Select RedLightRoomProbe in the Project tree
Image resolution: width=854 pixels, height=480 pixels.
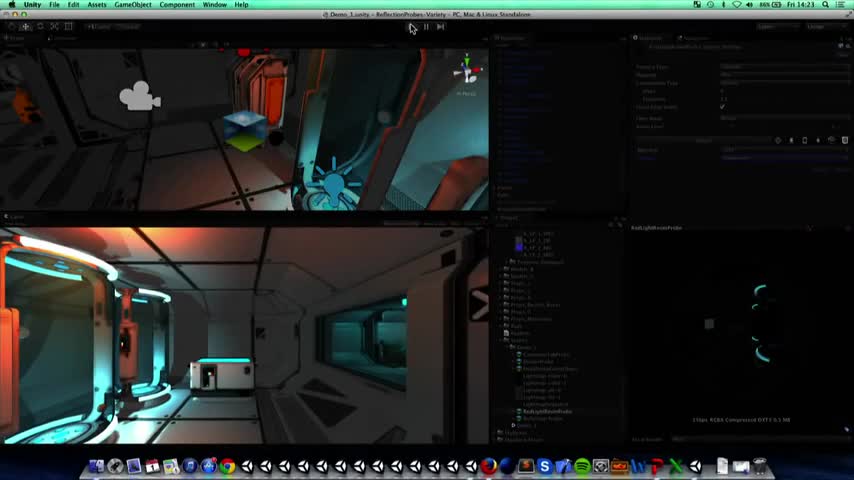pos(547,411)
